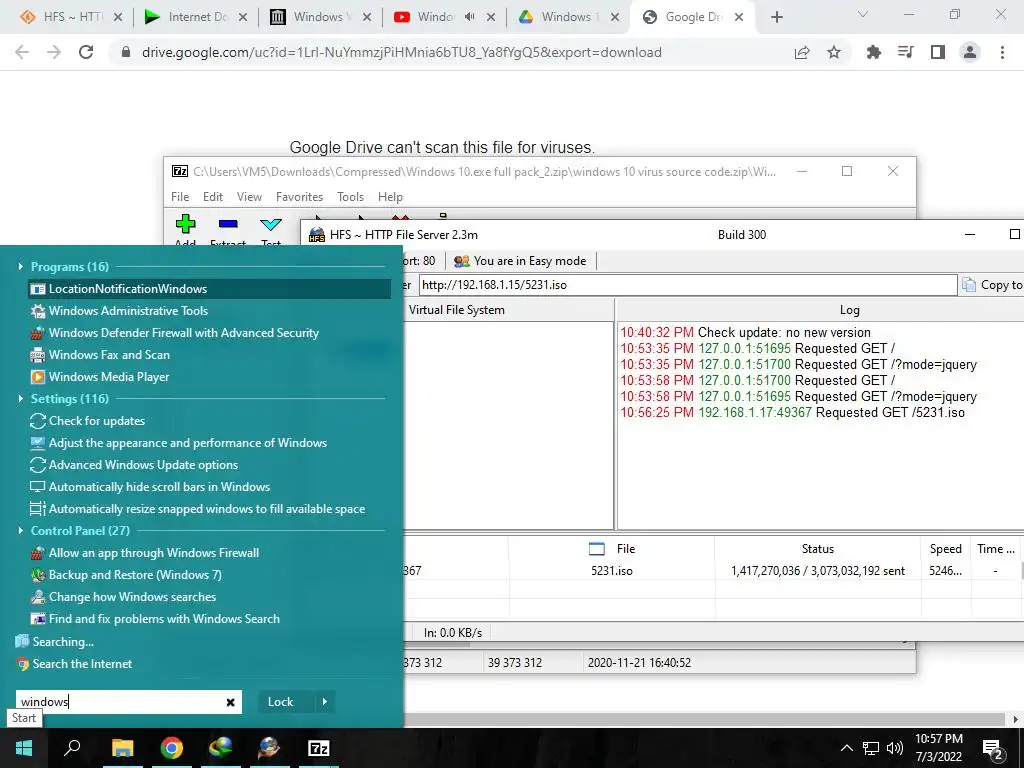
Task: Show hidden system tray icons chevron
Action: click(x=846, y=748)
